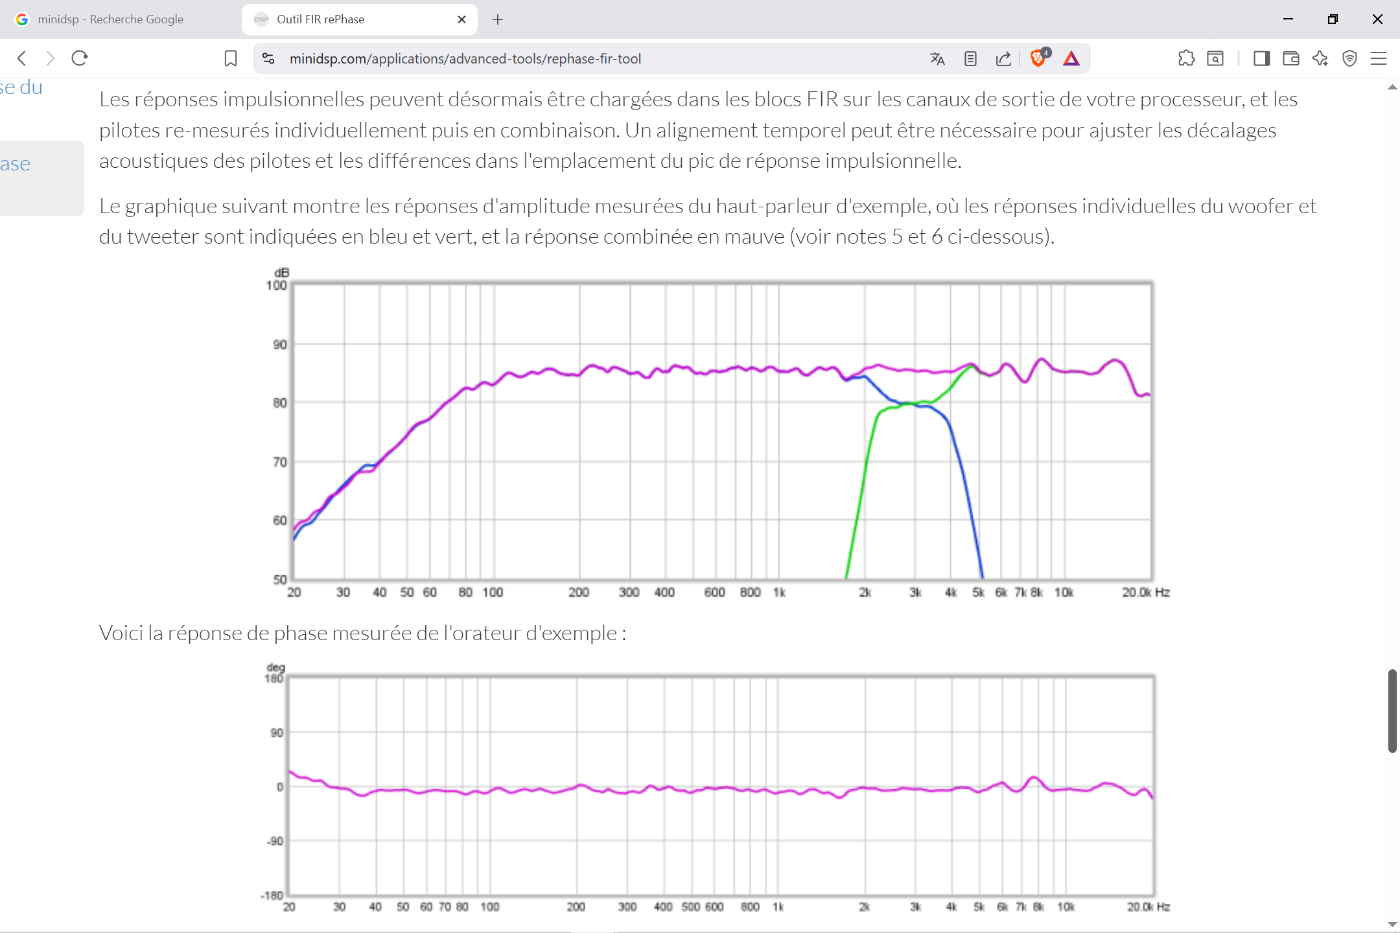The width and height of the screenshot is (1400, 933).
Task: Toggle the browser sidebar panel
Action: pyautogui.click(x=1261, y=59)
